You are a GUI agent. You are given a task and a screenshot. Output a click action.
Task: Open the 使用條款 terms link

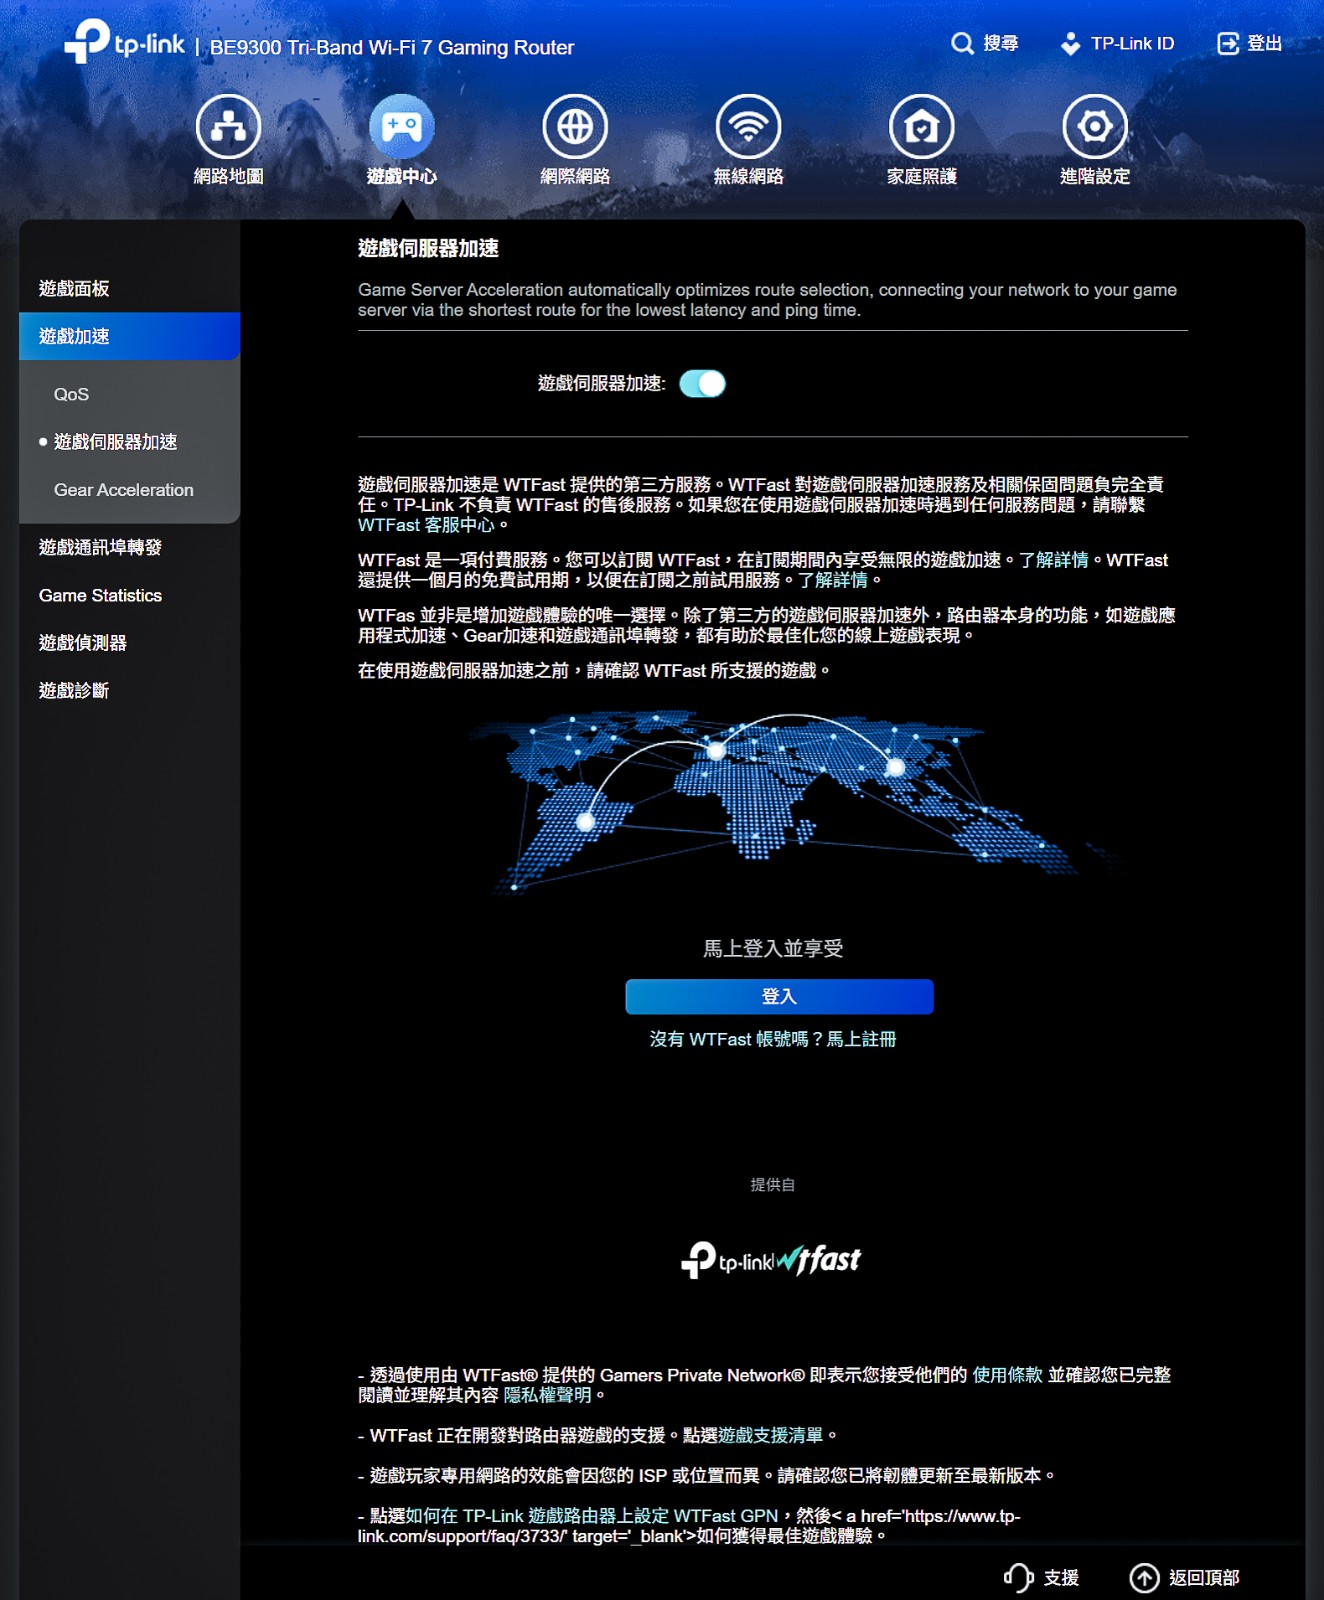coord(1007,1375)
